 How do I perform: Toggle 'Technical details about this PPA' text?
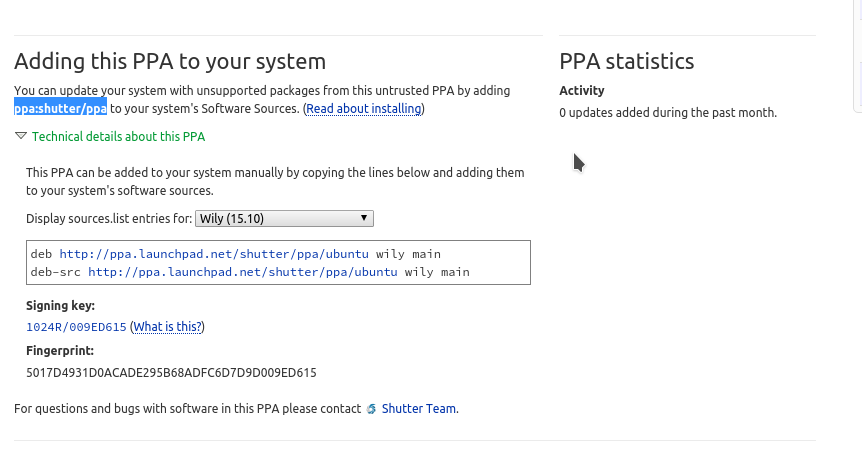coord(118,137)
